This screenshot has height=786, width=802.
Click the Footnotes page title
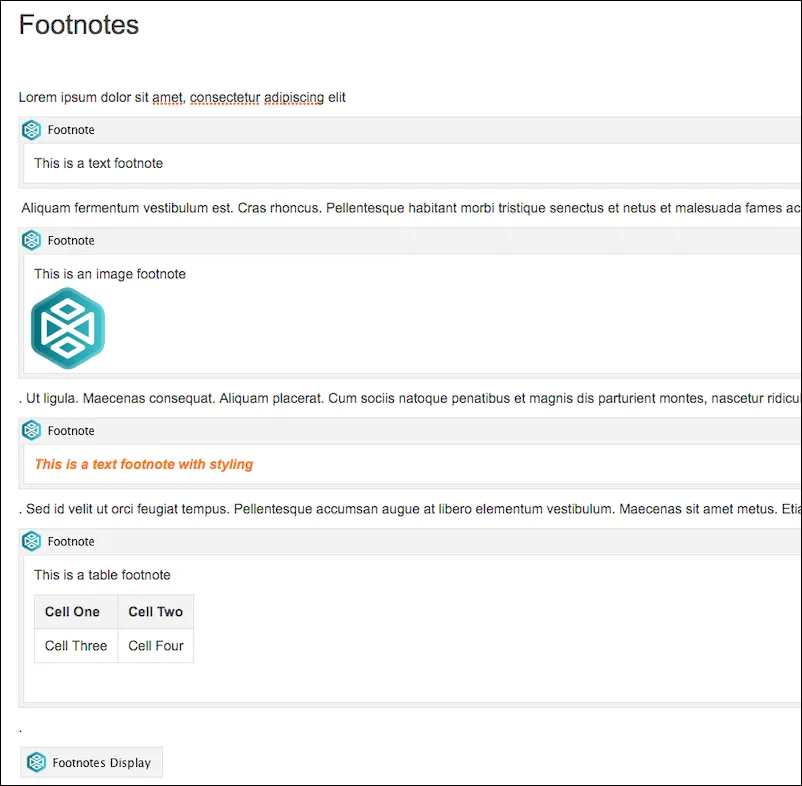coord(79,25)
